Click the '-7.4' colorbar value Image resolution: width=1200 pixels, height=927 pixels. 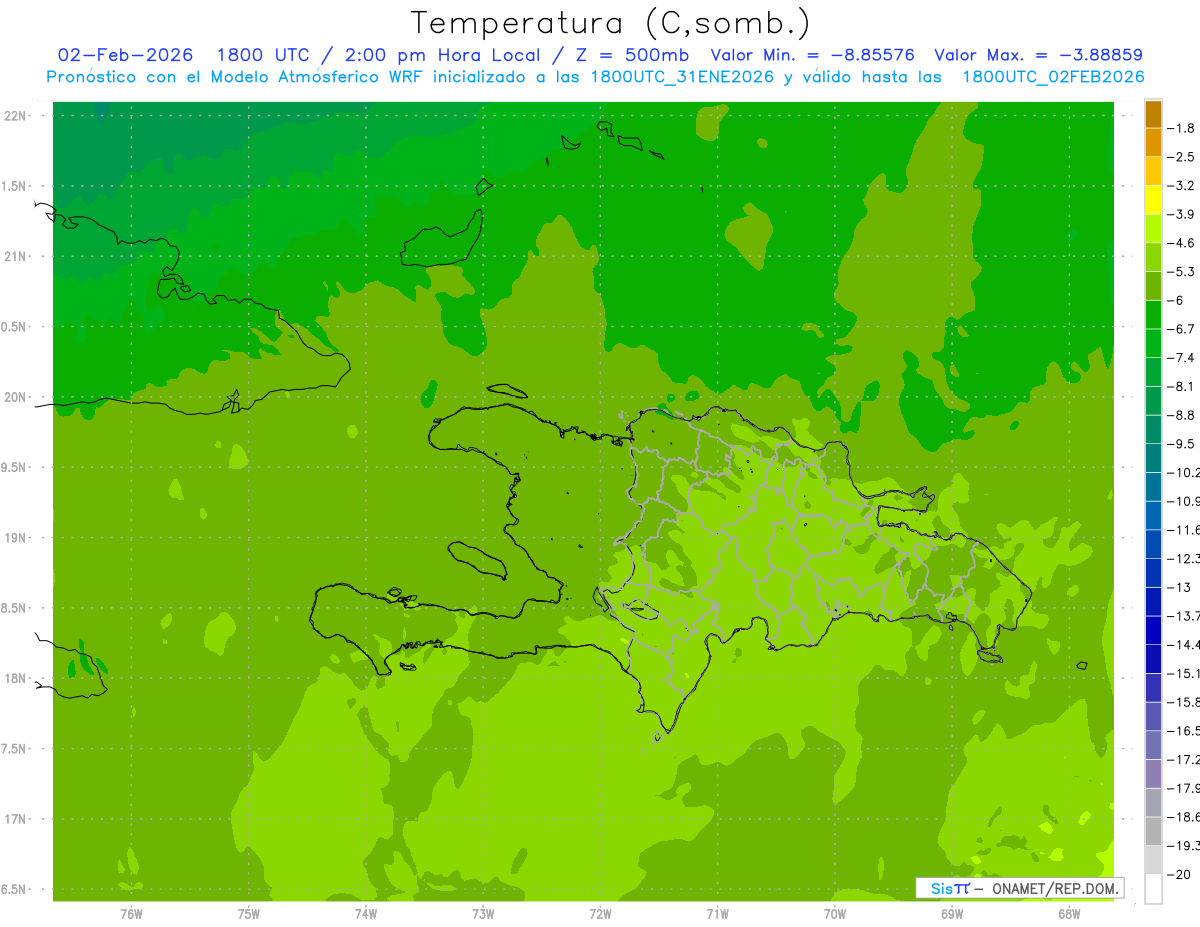point(1182,358)
